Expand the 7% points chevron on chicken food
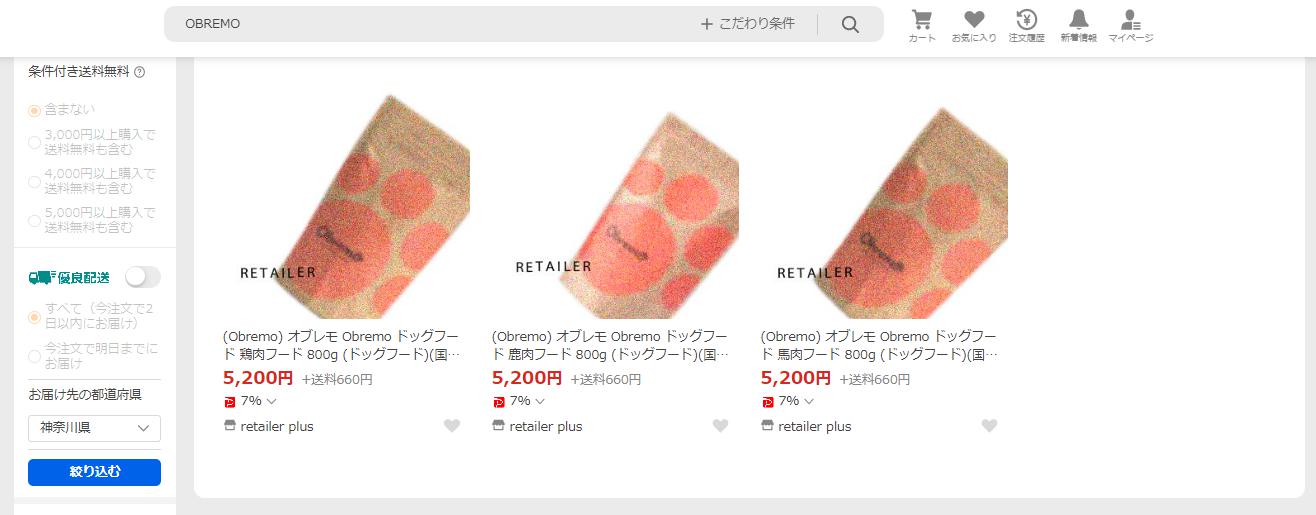Viewport: 1316px width, 515px height. pos(272,401)
